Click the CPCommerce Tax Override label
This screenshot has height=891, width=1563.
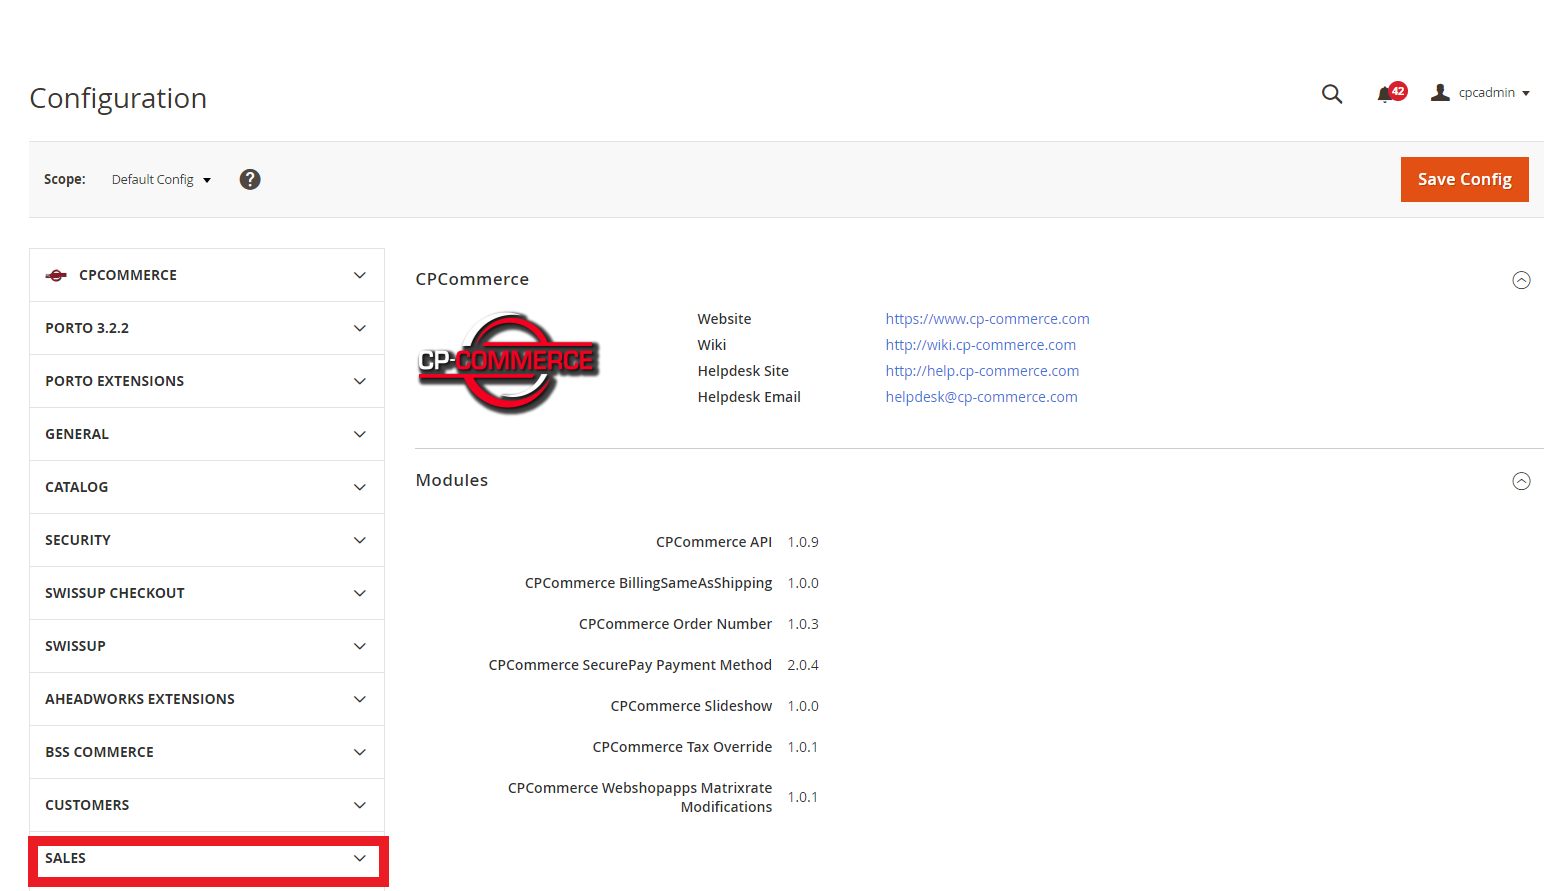pos(682,747)
